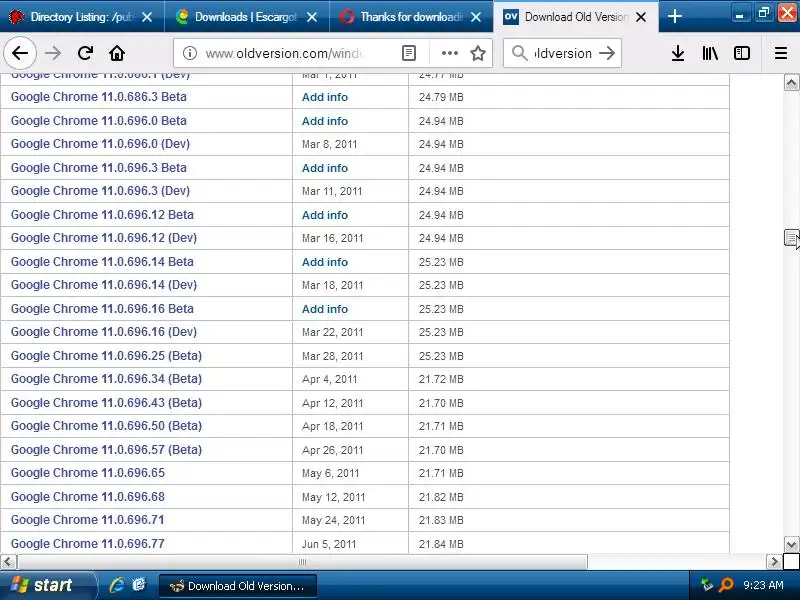Image resolution: width=800 pixels, height=600 pixels.
Task: Open Google Chrome 11.0.696.14 Beta link
Action: click(x=102, y=262)
